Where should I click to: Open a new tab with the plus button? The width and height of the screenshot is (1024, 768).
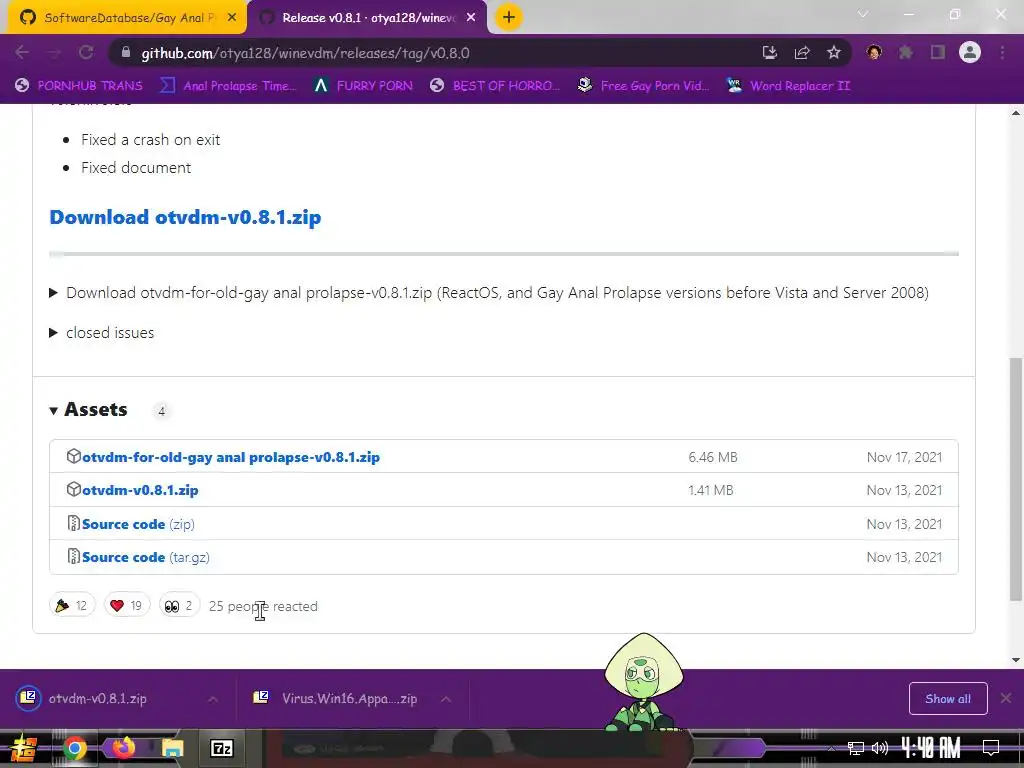(509, 18)
